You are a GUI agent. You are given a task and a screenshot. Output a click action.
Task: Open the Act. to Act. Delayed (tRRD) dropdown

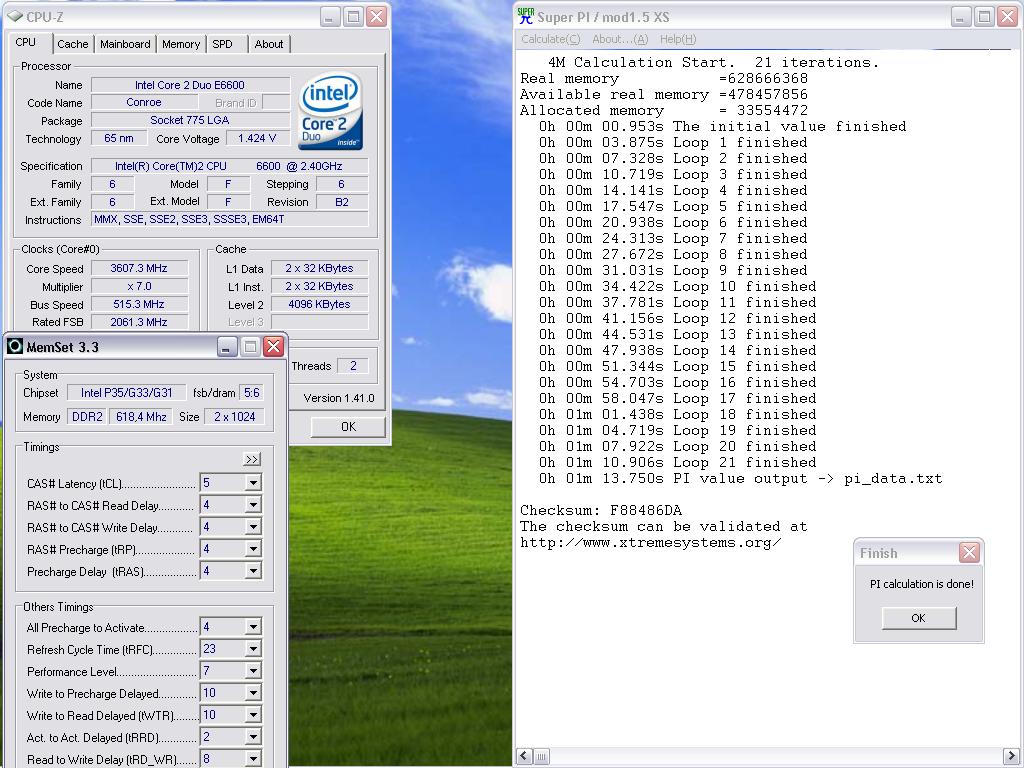253,737
